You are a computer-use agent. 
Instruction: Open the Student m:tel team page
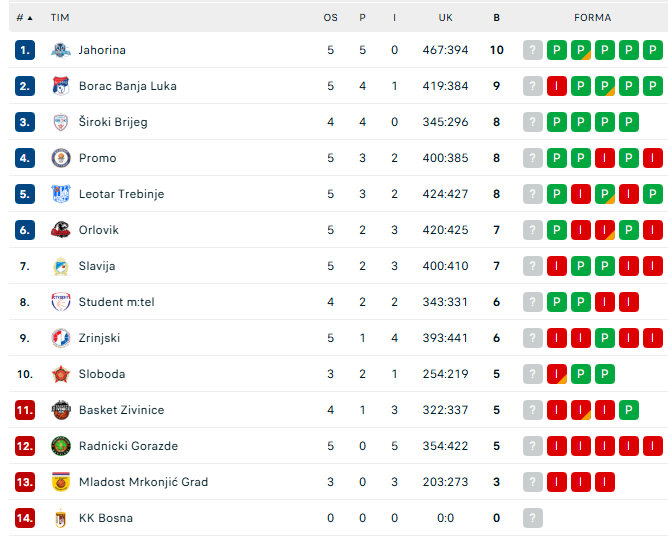pyautogui.click(x=116, y=302)
